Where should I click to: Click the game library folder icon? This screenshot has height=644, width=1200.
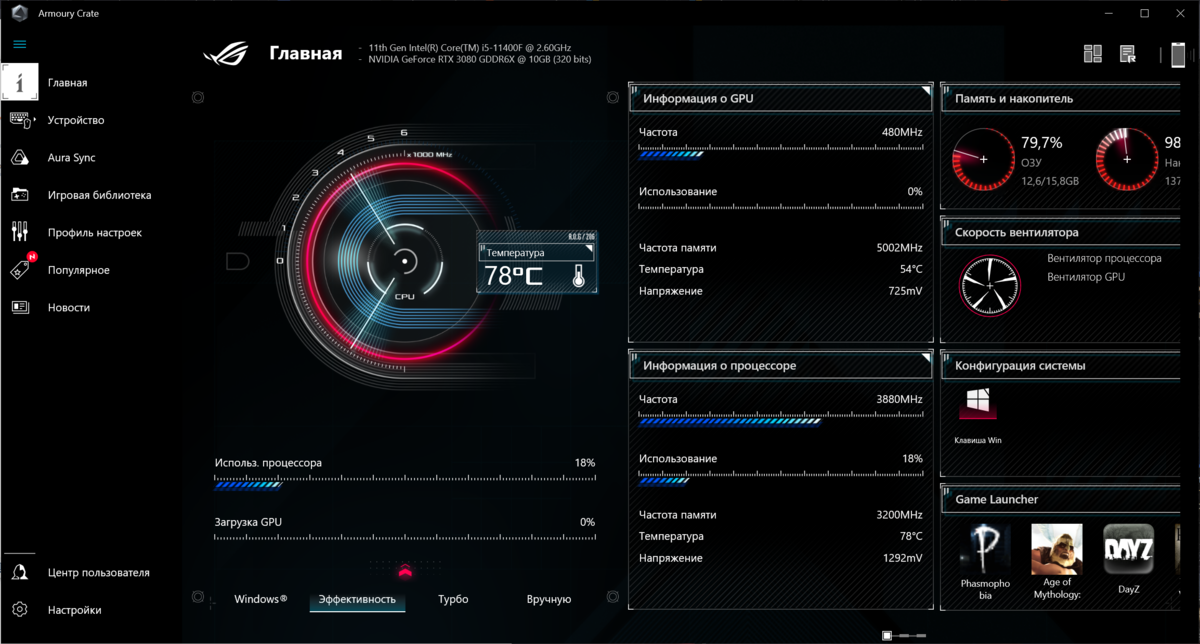point(20,195)
